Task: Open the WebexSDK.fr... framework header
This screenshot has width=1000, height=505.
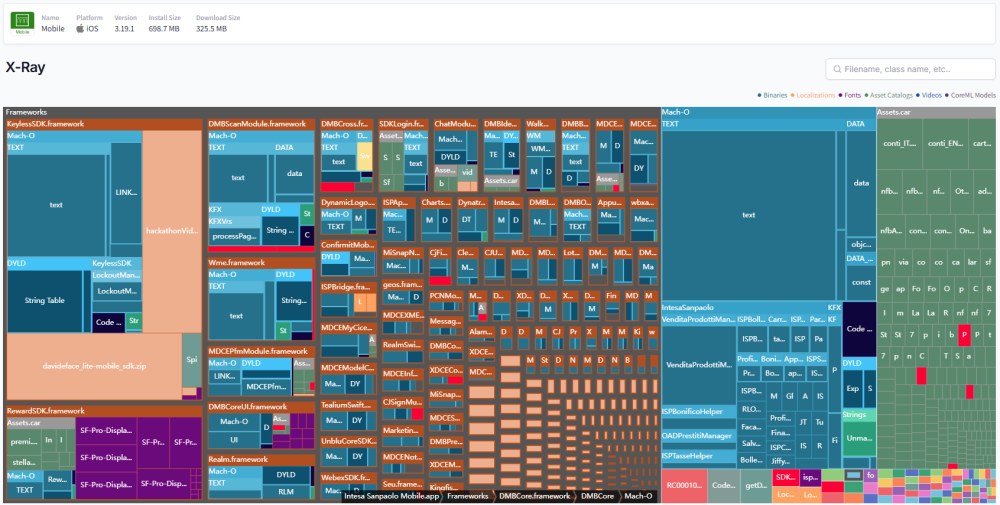Action: tap(348, 478)
